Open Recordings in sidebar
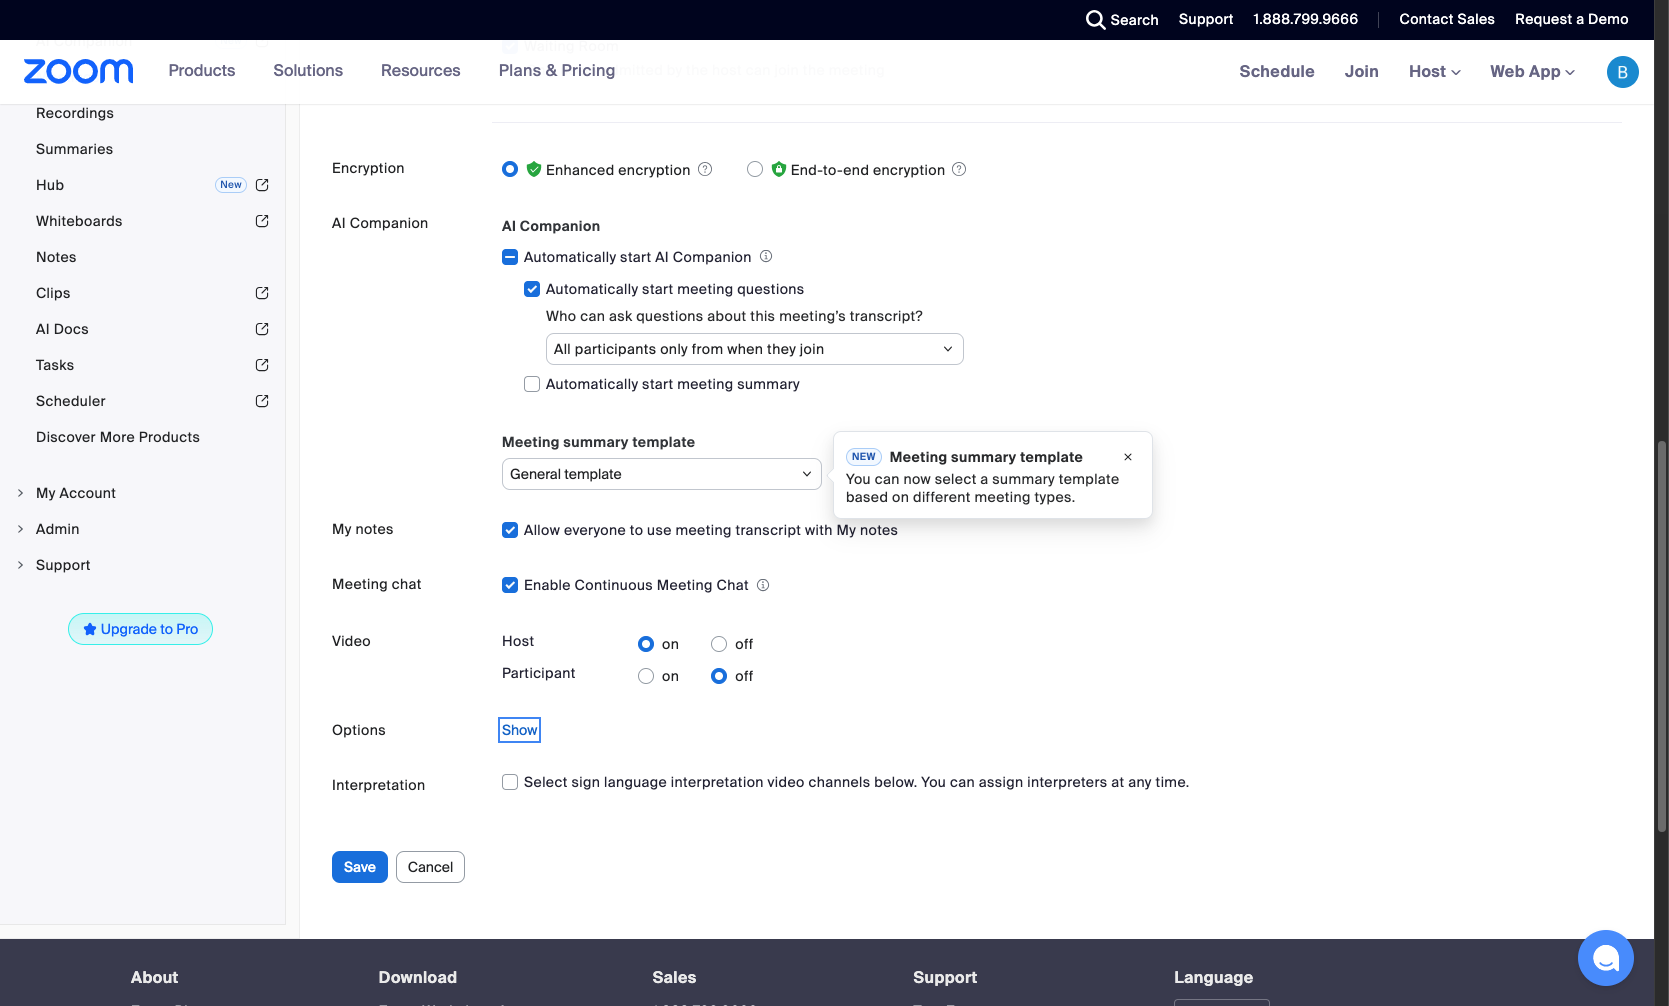This screenshot has height=1006, width=1669. (75, 113)
